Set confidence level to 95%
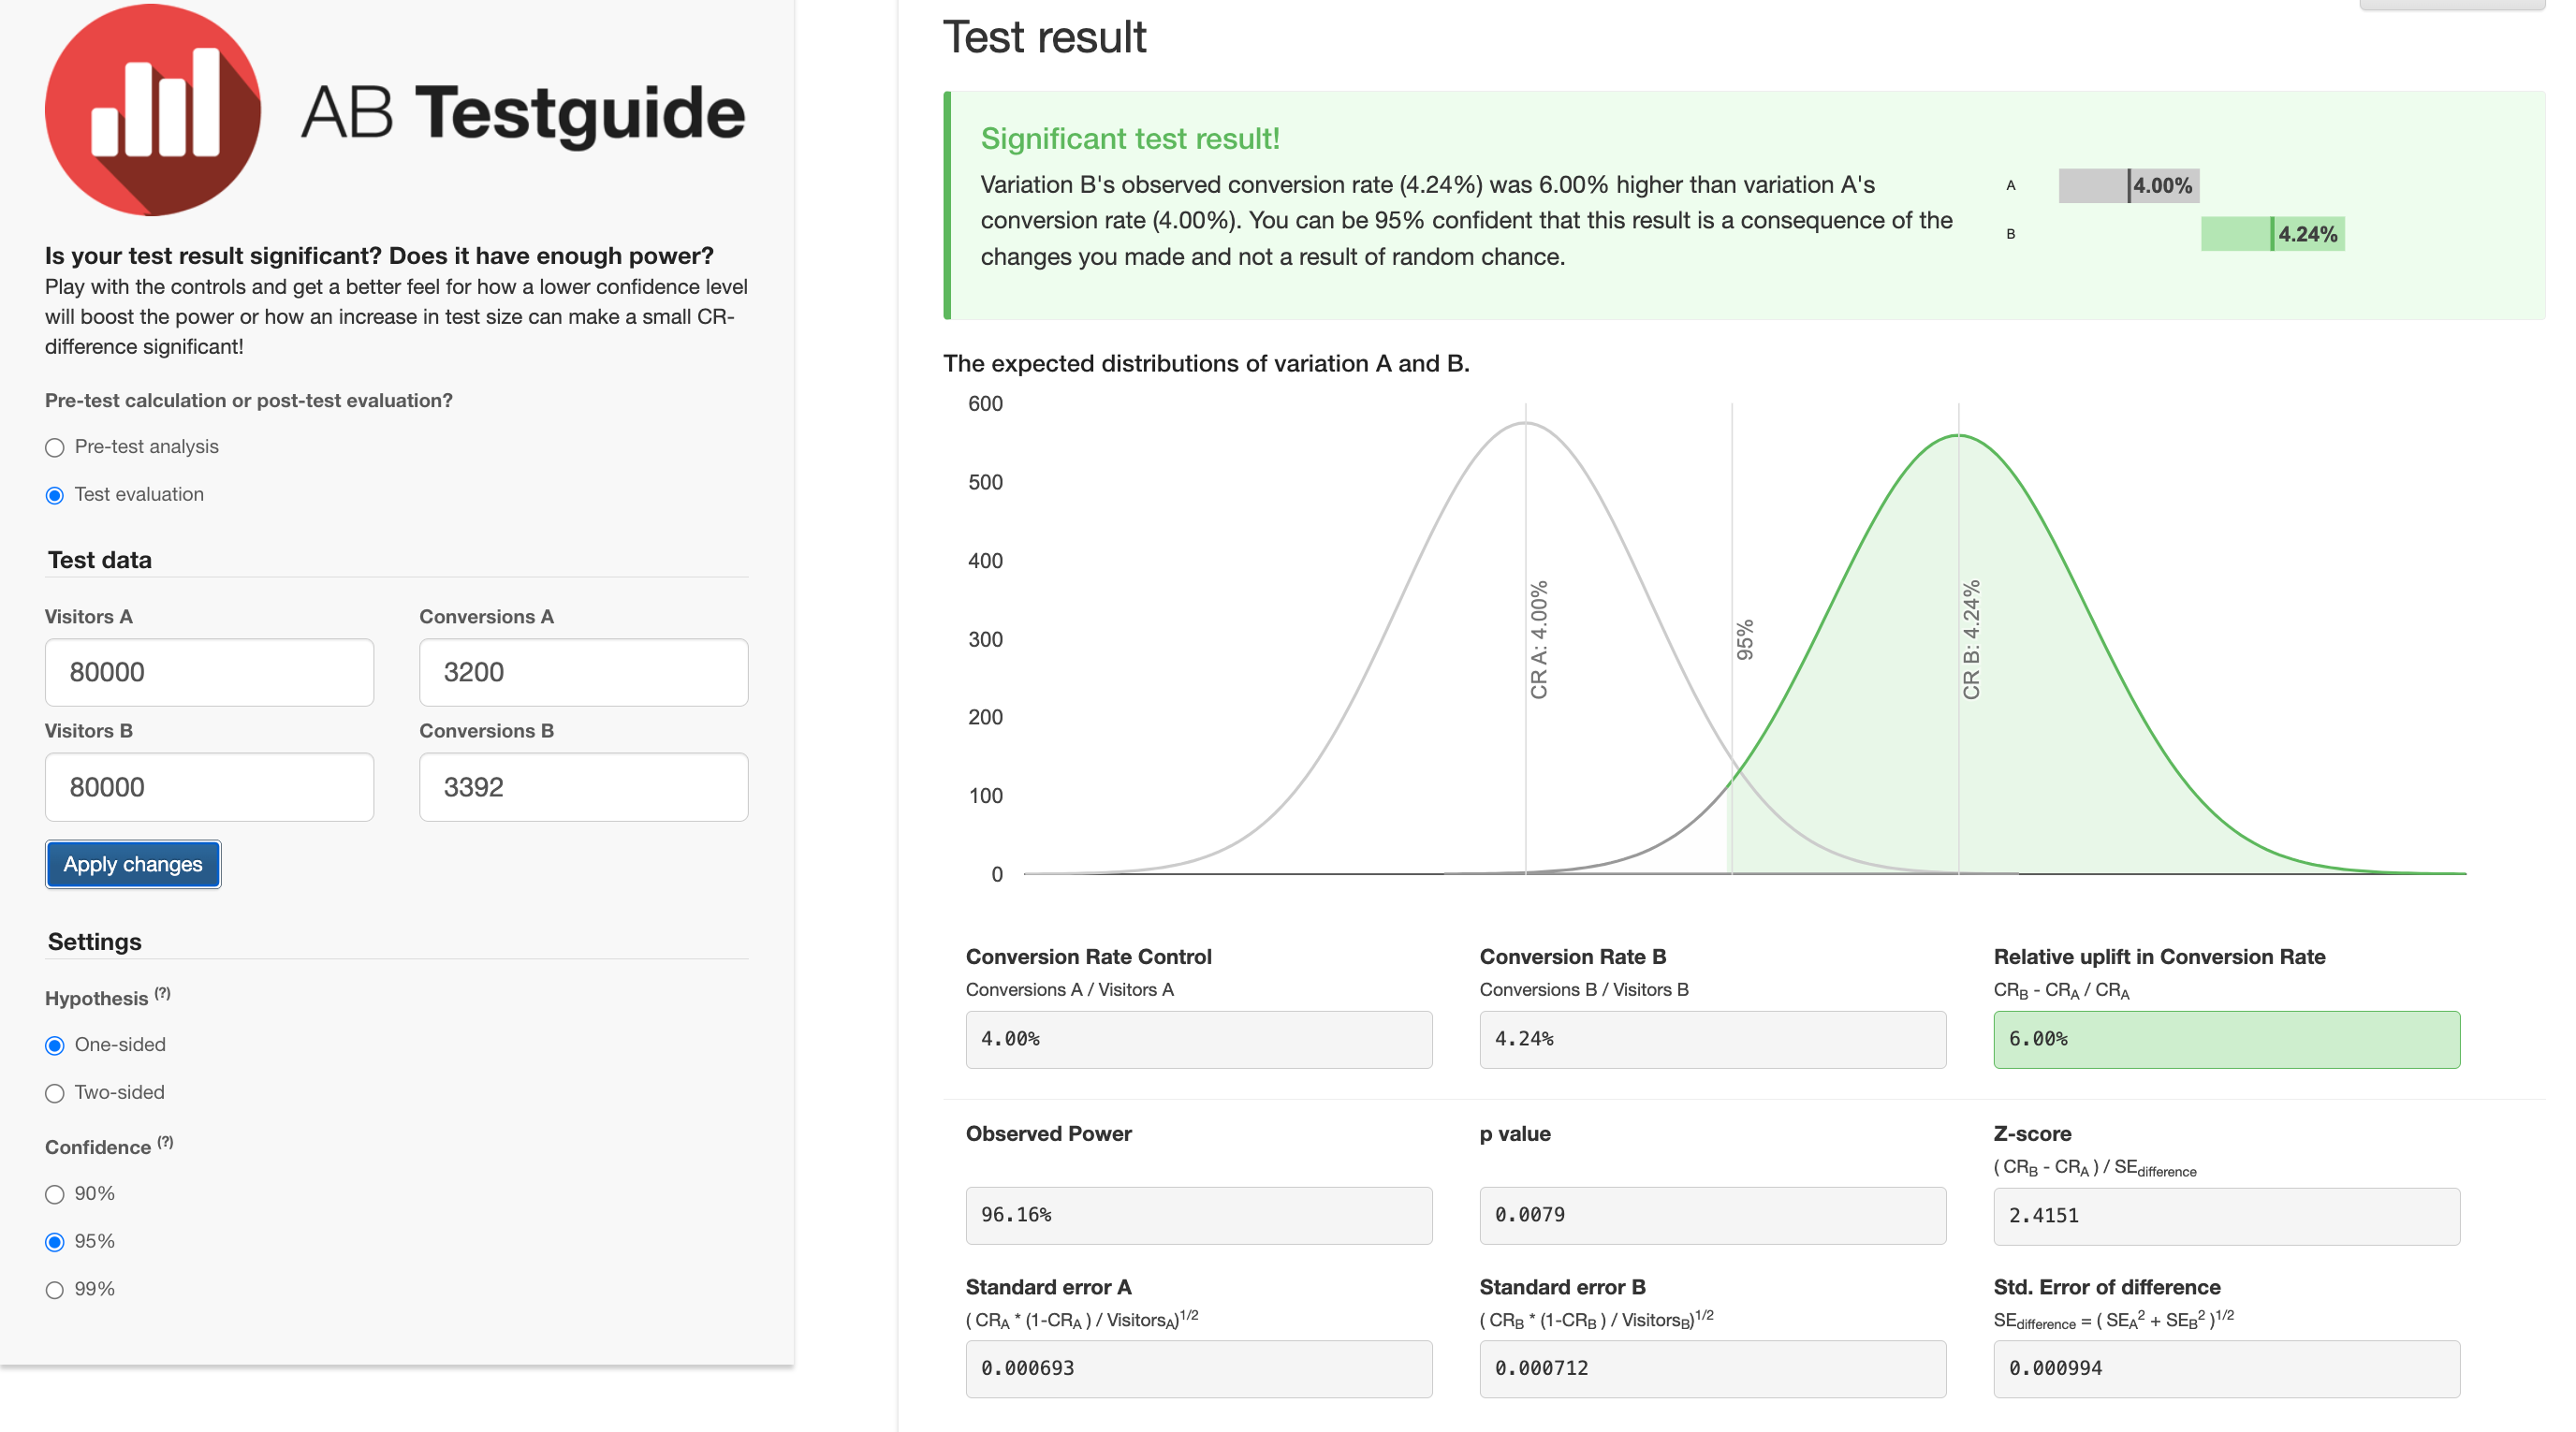 tap(55, 1242)
